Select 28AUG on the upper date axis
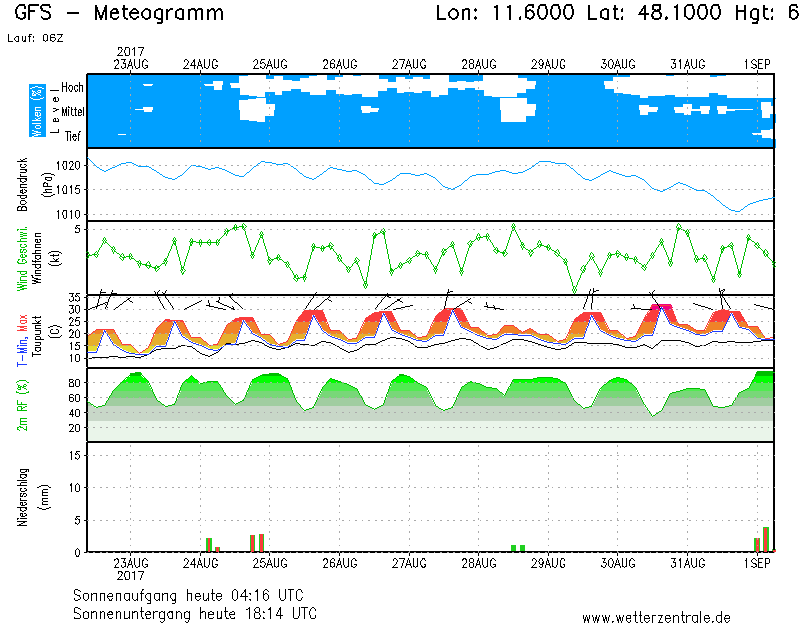The height and width of the screenshot is (625, 800). (x=479, y=65)
